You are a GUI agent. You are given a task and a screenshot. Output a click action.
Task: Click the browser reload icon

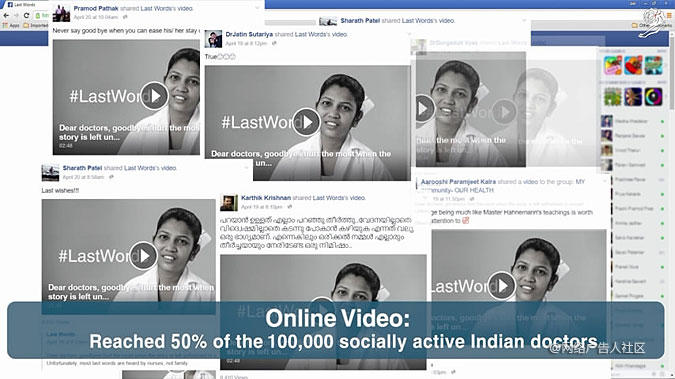coord(26,16)
